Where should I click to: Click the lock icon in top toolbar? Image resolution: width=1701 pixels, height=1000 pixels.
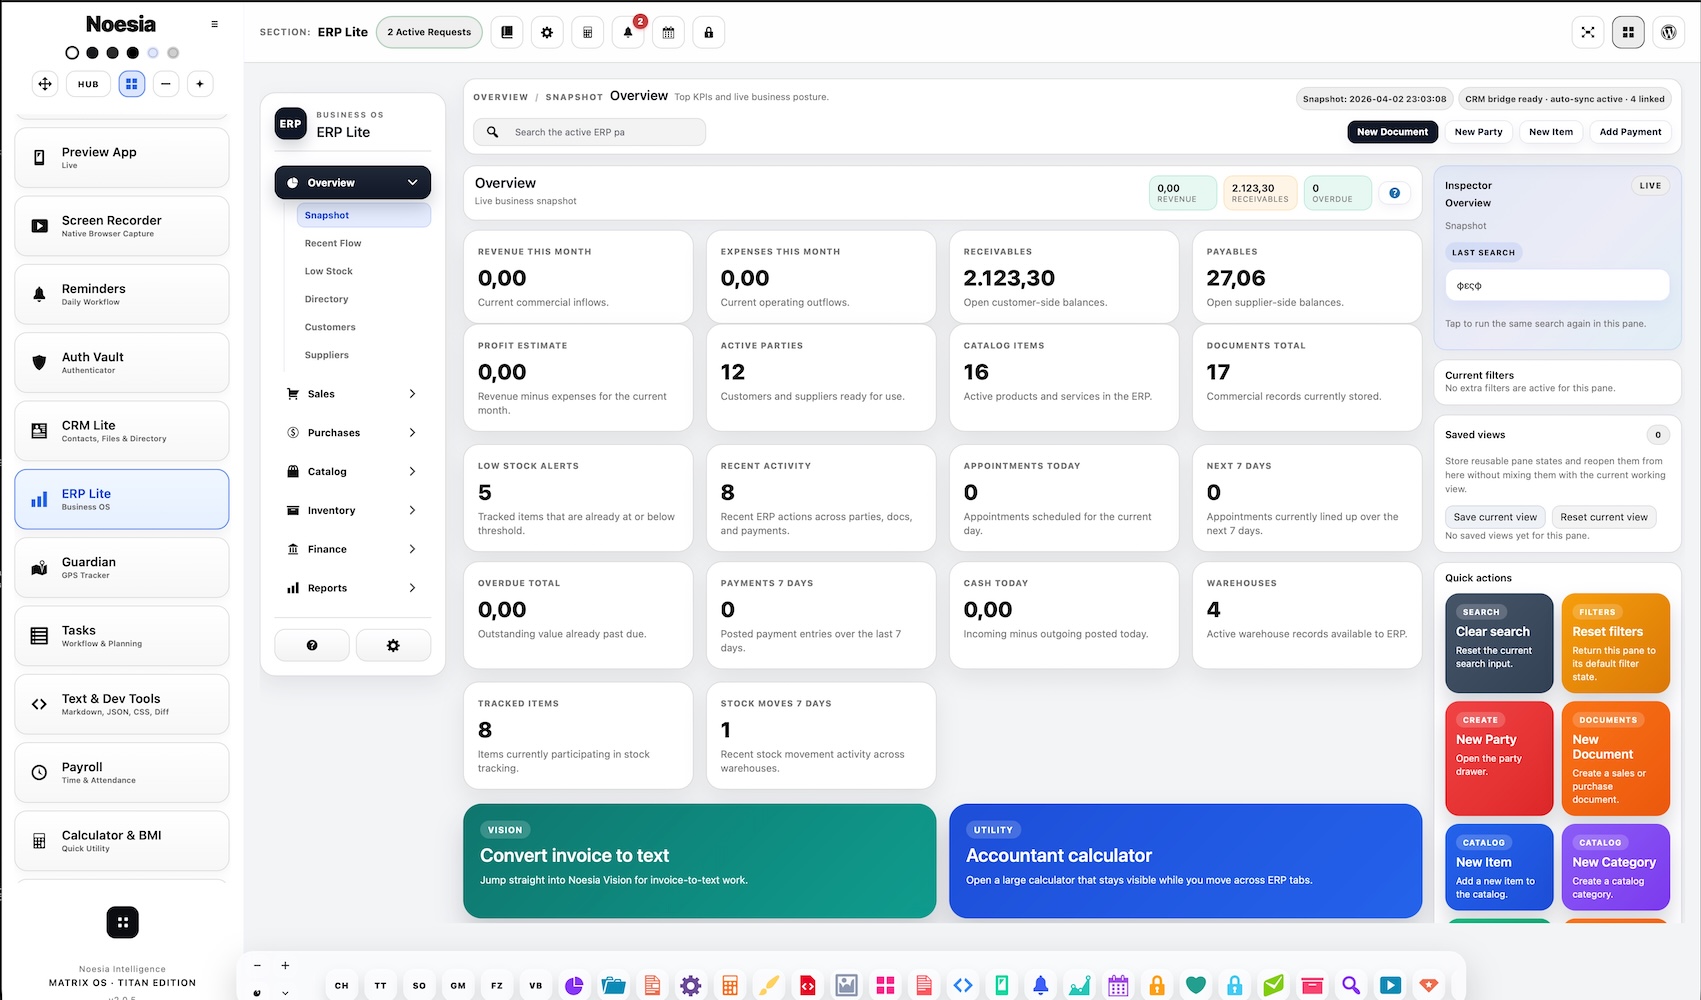pos(709,32)
